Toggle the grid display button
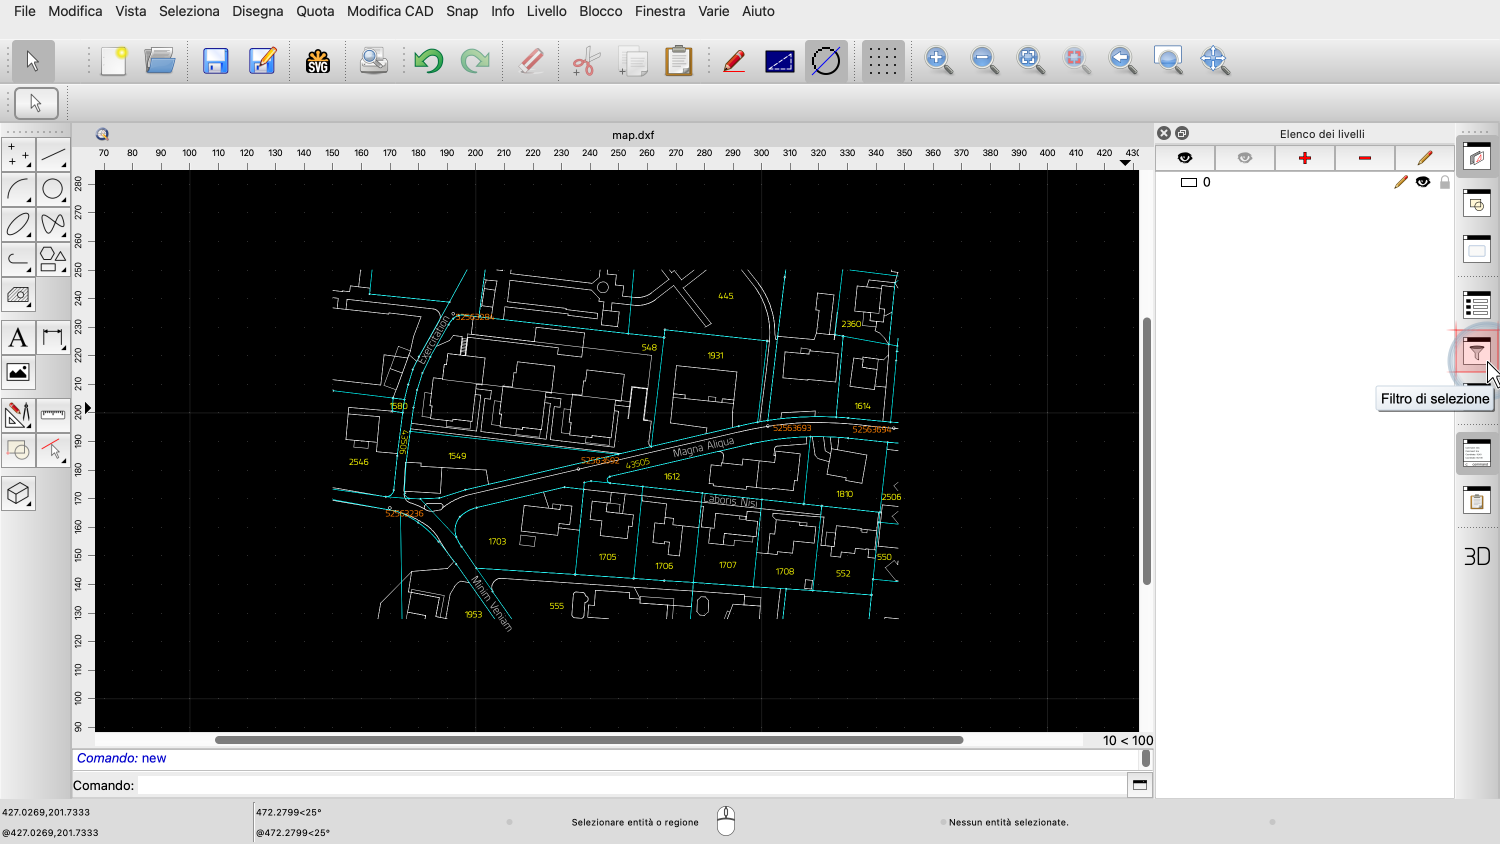The height and width of the screenshot is (844, 1500). (882, 61)
